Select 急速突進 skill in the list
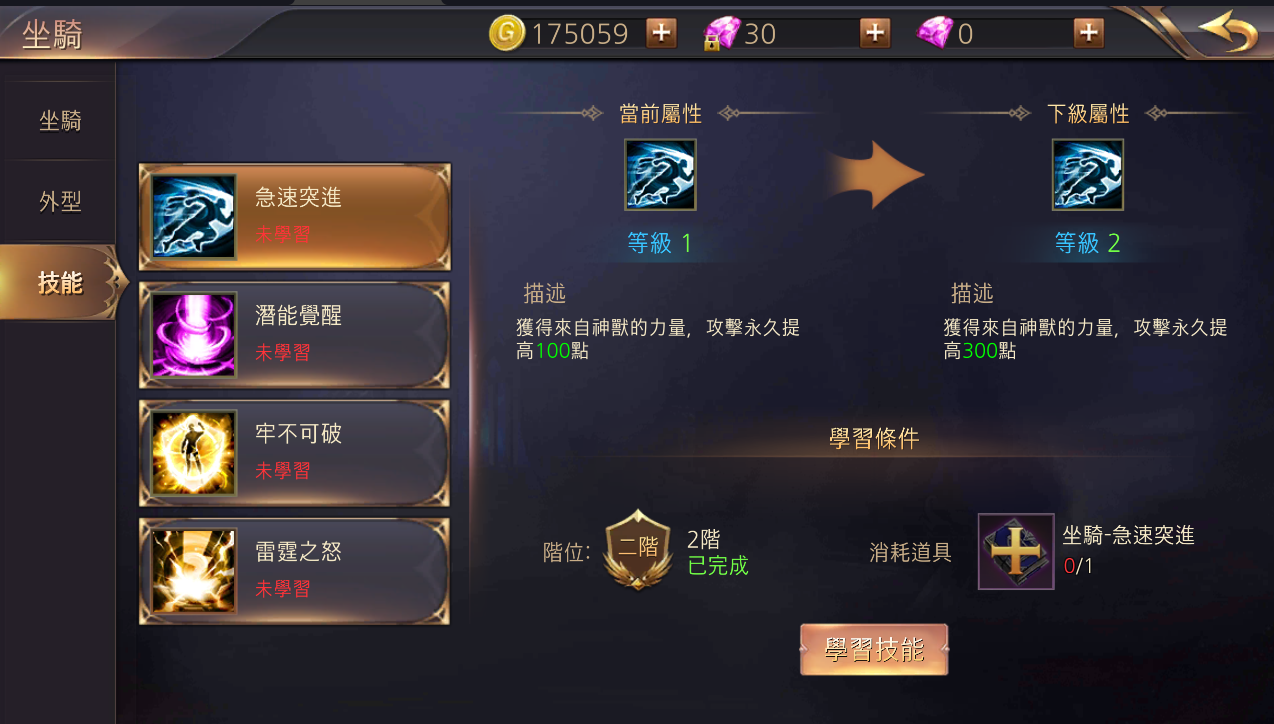 click(295, 217)
